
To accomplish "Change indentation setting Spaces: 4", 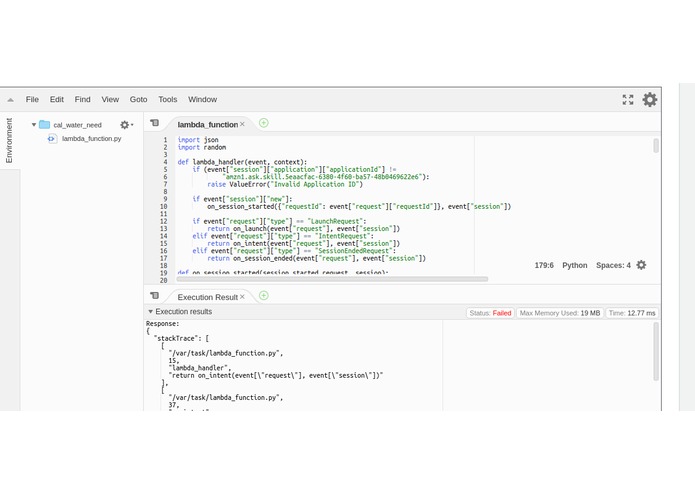I will point(613,265).
